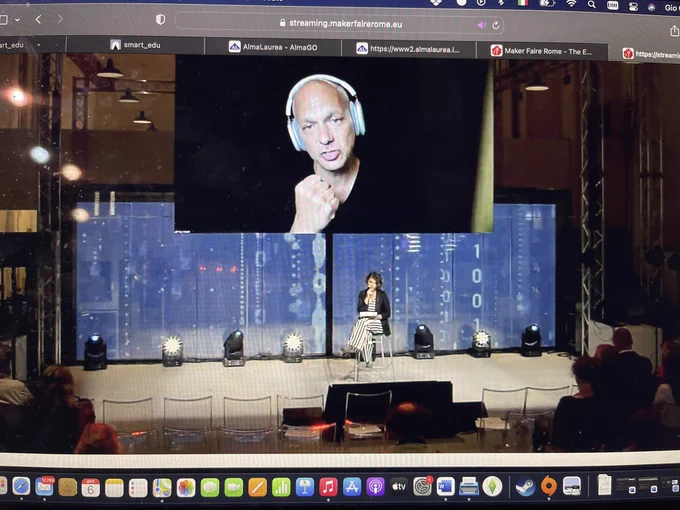Switch to the smart_edu tab
Image resolution: width=680 pixels, height=510 pixels.
pyautogui.click(x=135, y=45)
